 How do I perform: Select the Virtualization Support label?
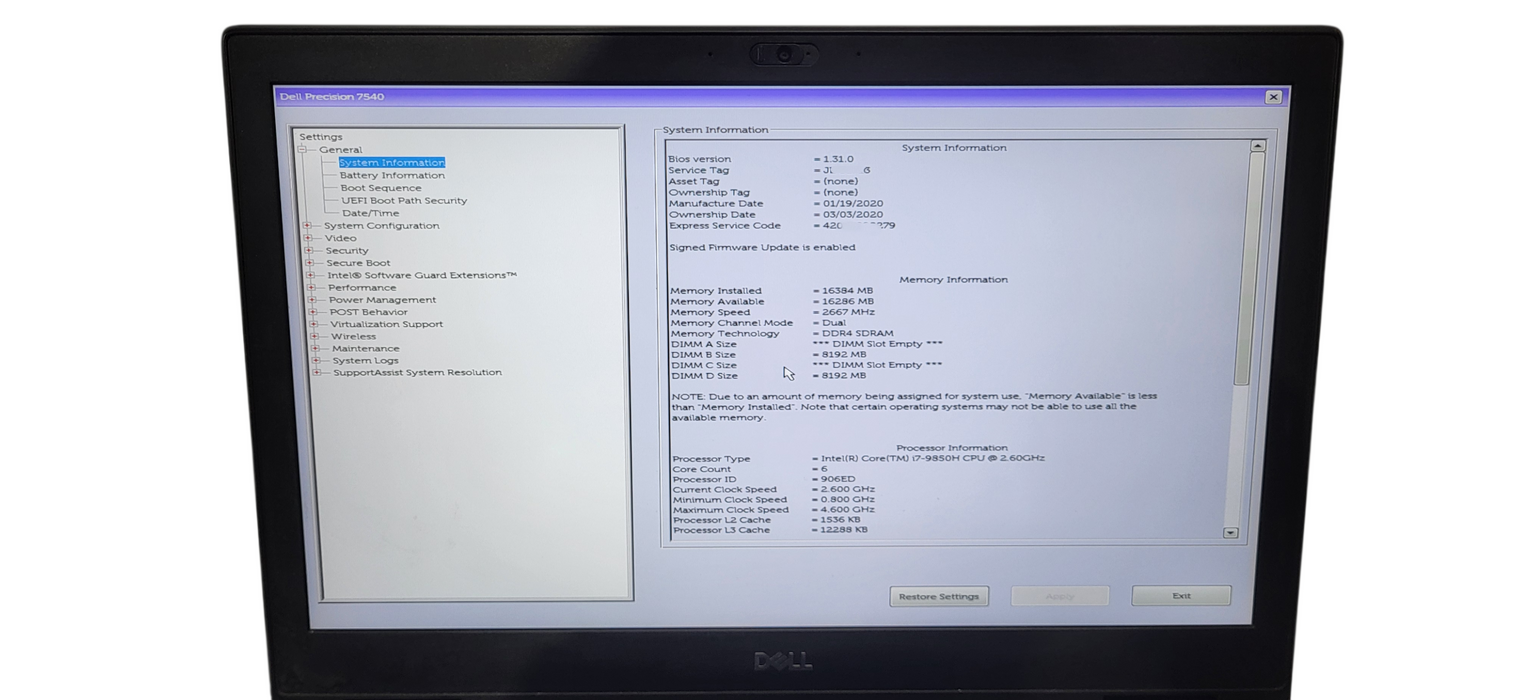point(387,324)
